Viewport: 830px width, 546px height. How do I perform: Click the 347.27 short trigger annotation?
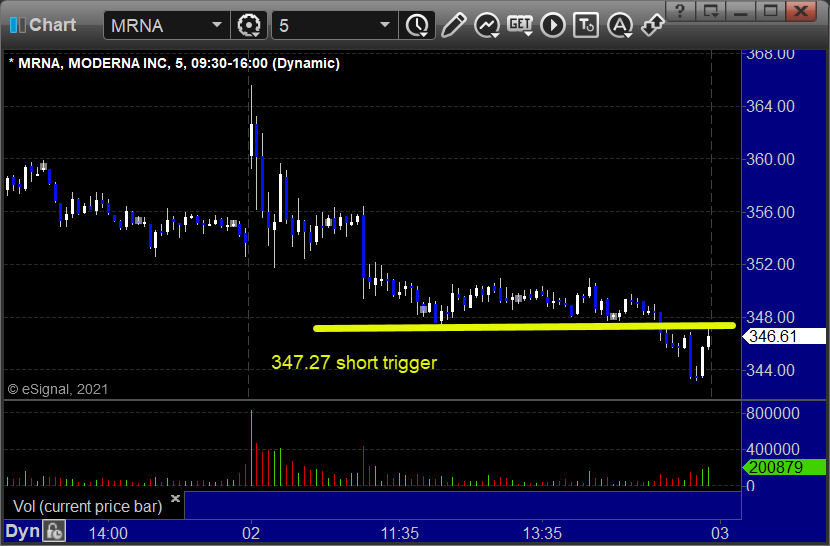tap(354, 363)
